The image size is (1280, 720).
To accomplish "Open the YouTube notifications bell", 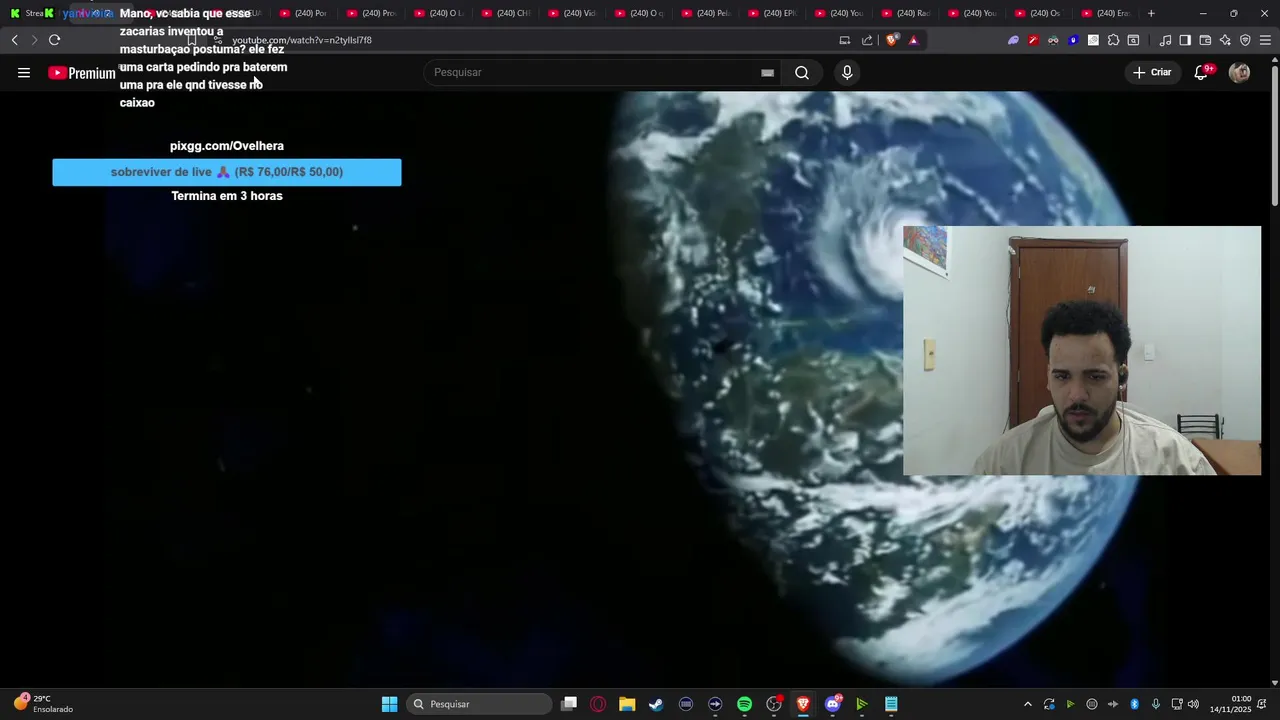I will pos(1201,73).
